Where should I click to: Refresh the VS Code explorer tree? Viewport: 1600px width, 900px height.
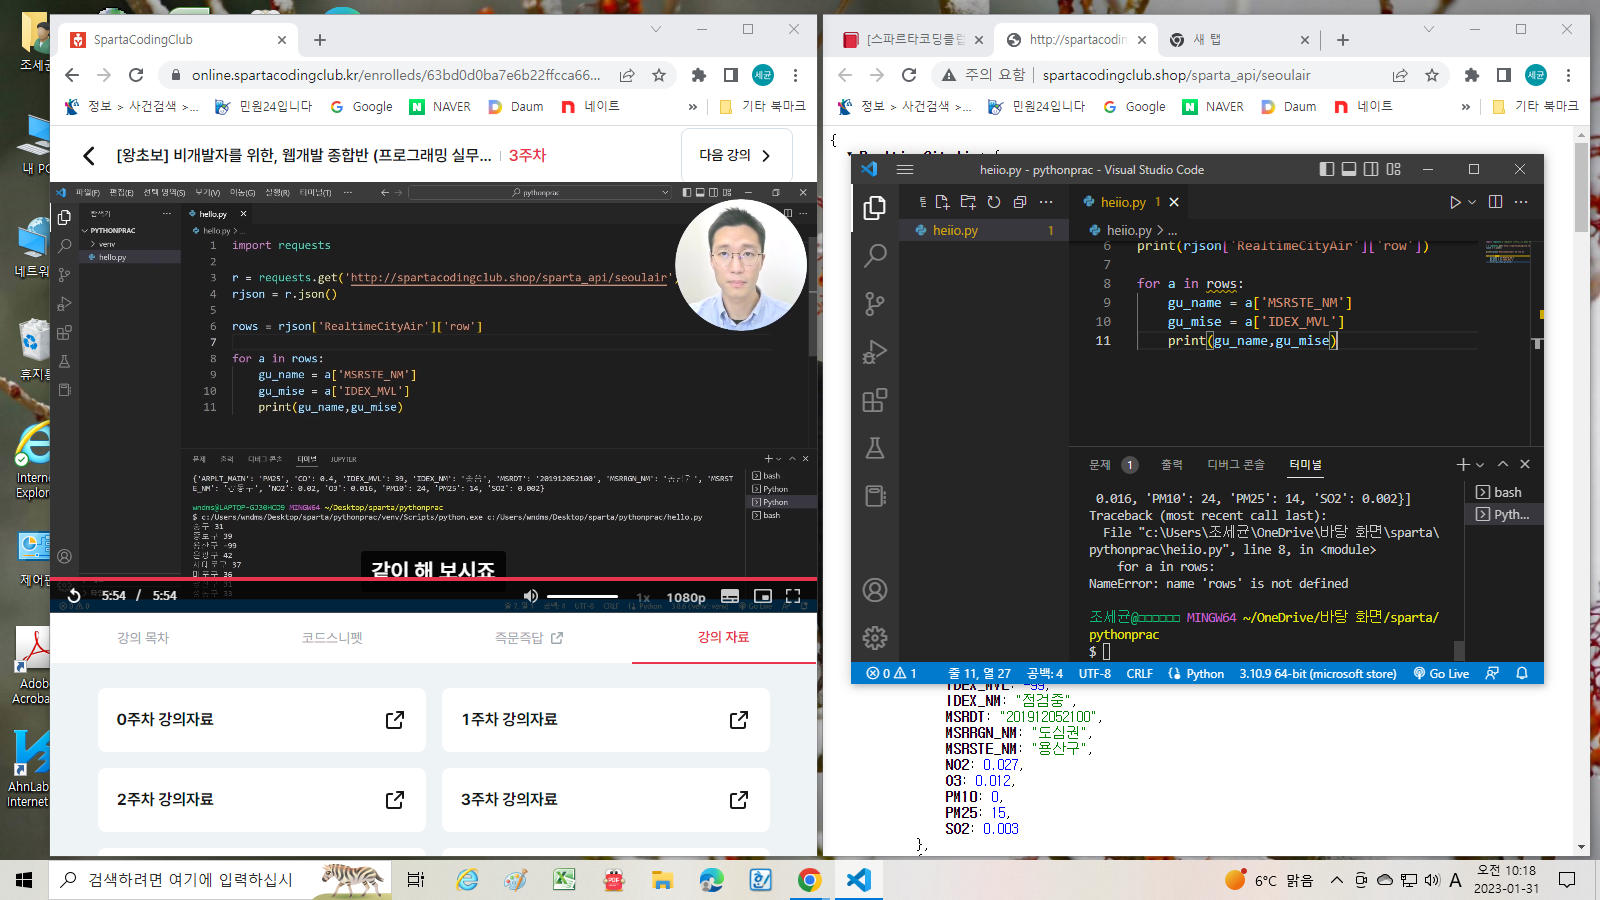point(994,202)
